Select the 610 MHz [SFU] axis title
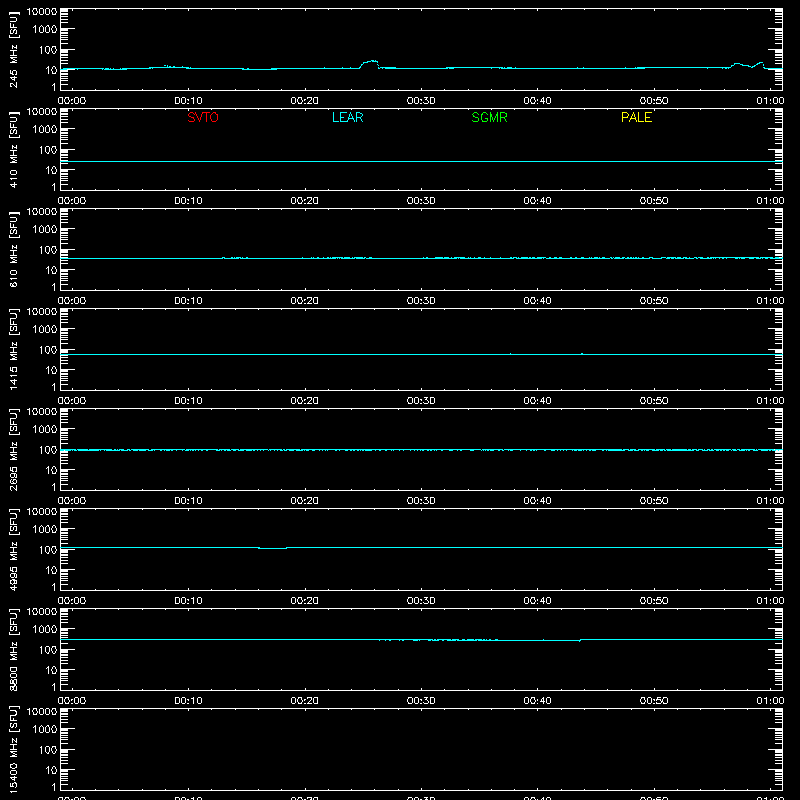 click(x=13, y=250)
